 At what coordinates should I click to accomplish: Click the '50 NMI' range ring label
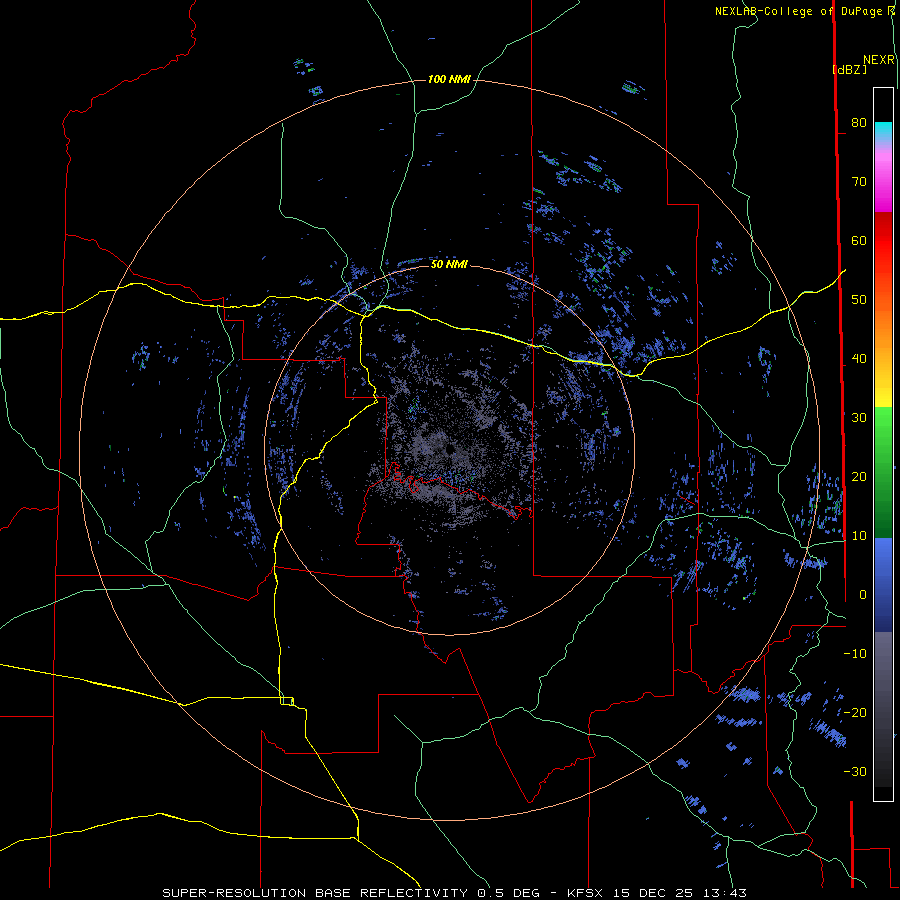pos(449,264)
